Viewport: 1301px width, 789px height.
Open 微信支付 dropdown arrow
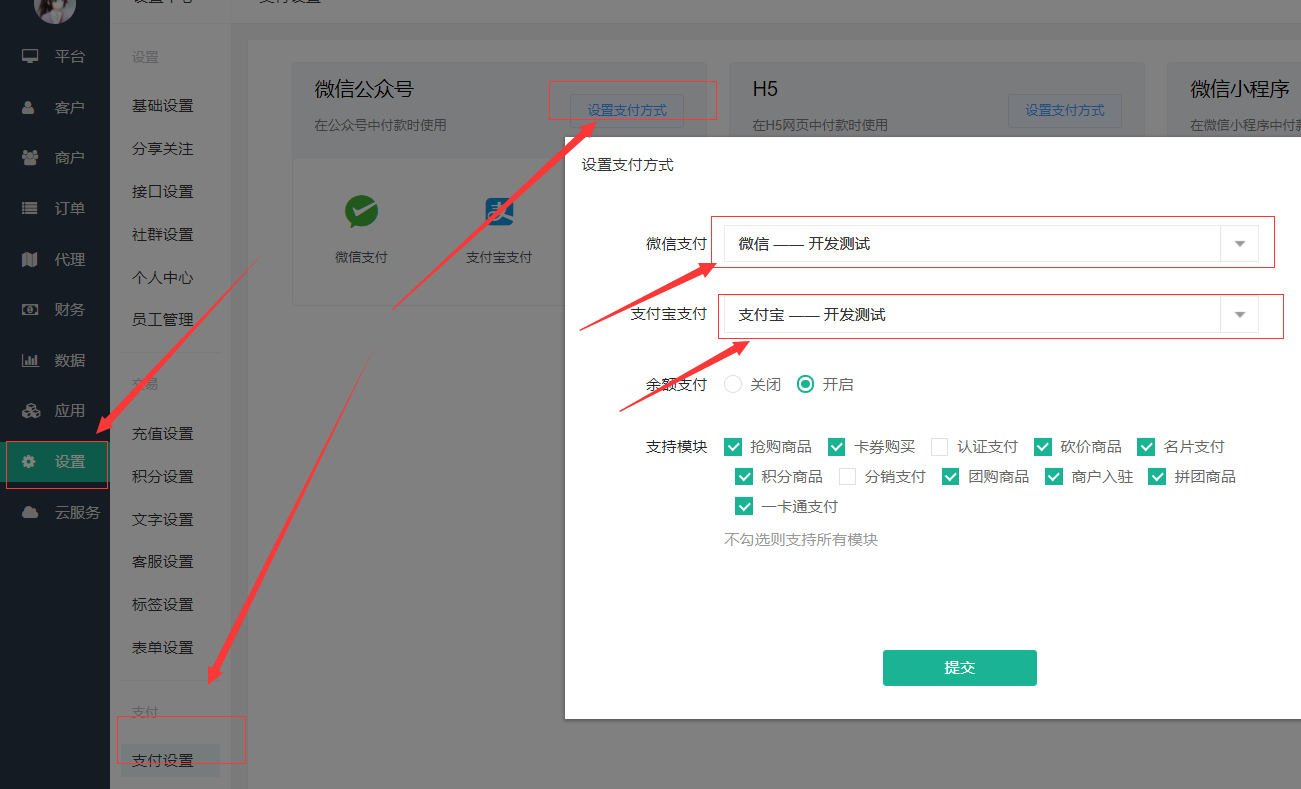click(x=1240, y=243)
